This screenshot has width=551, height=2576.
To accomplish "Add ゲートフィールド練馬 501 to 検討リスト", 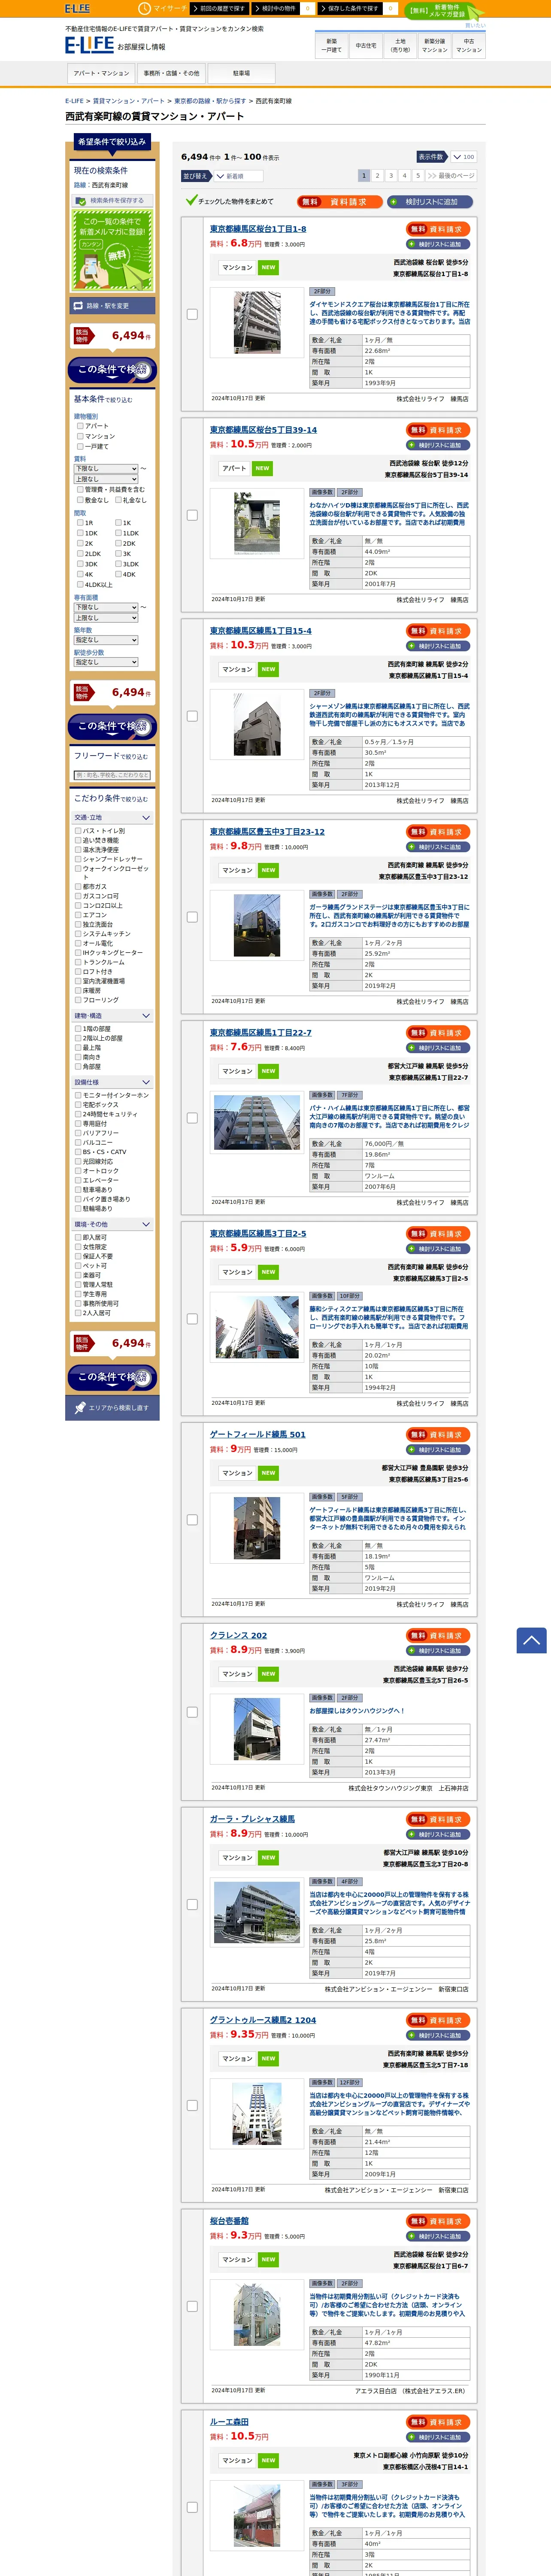I will click(438, 1449).
